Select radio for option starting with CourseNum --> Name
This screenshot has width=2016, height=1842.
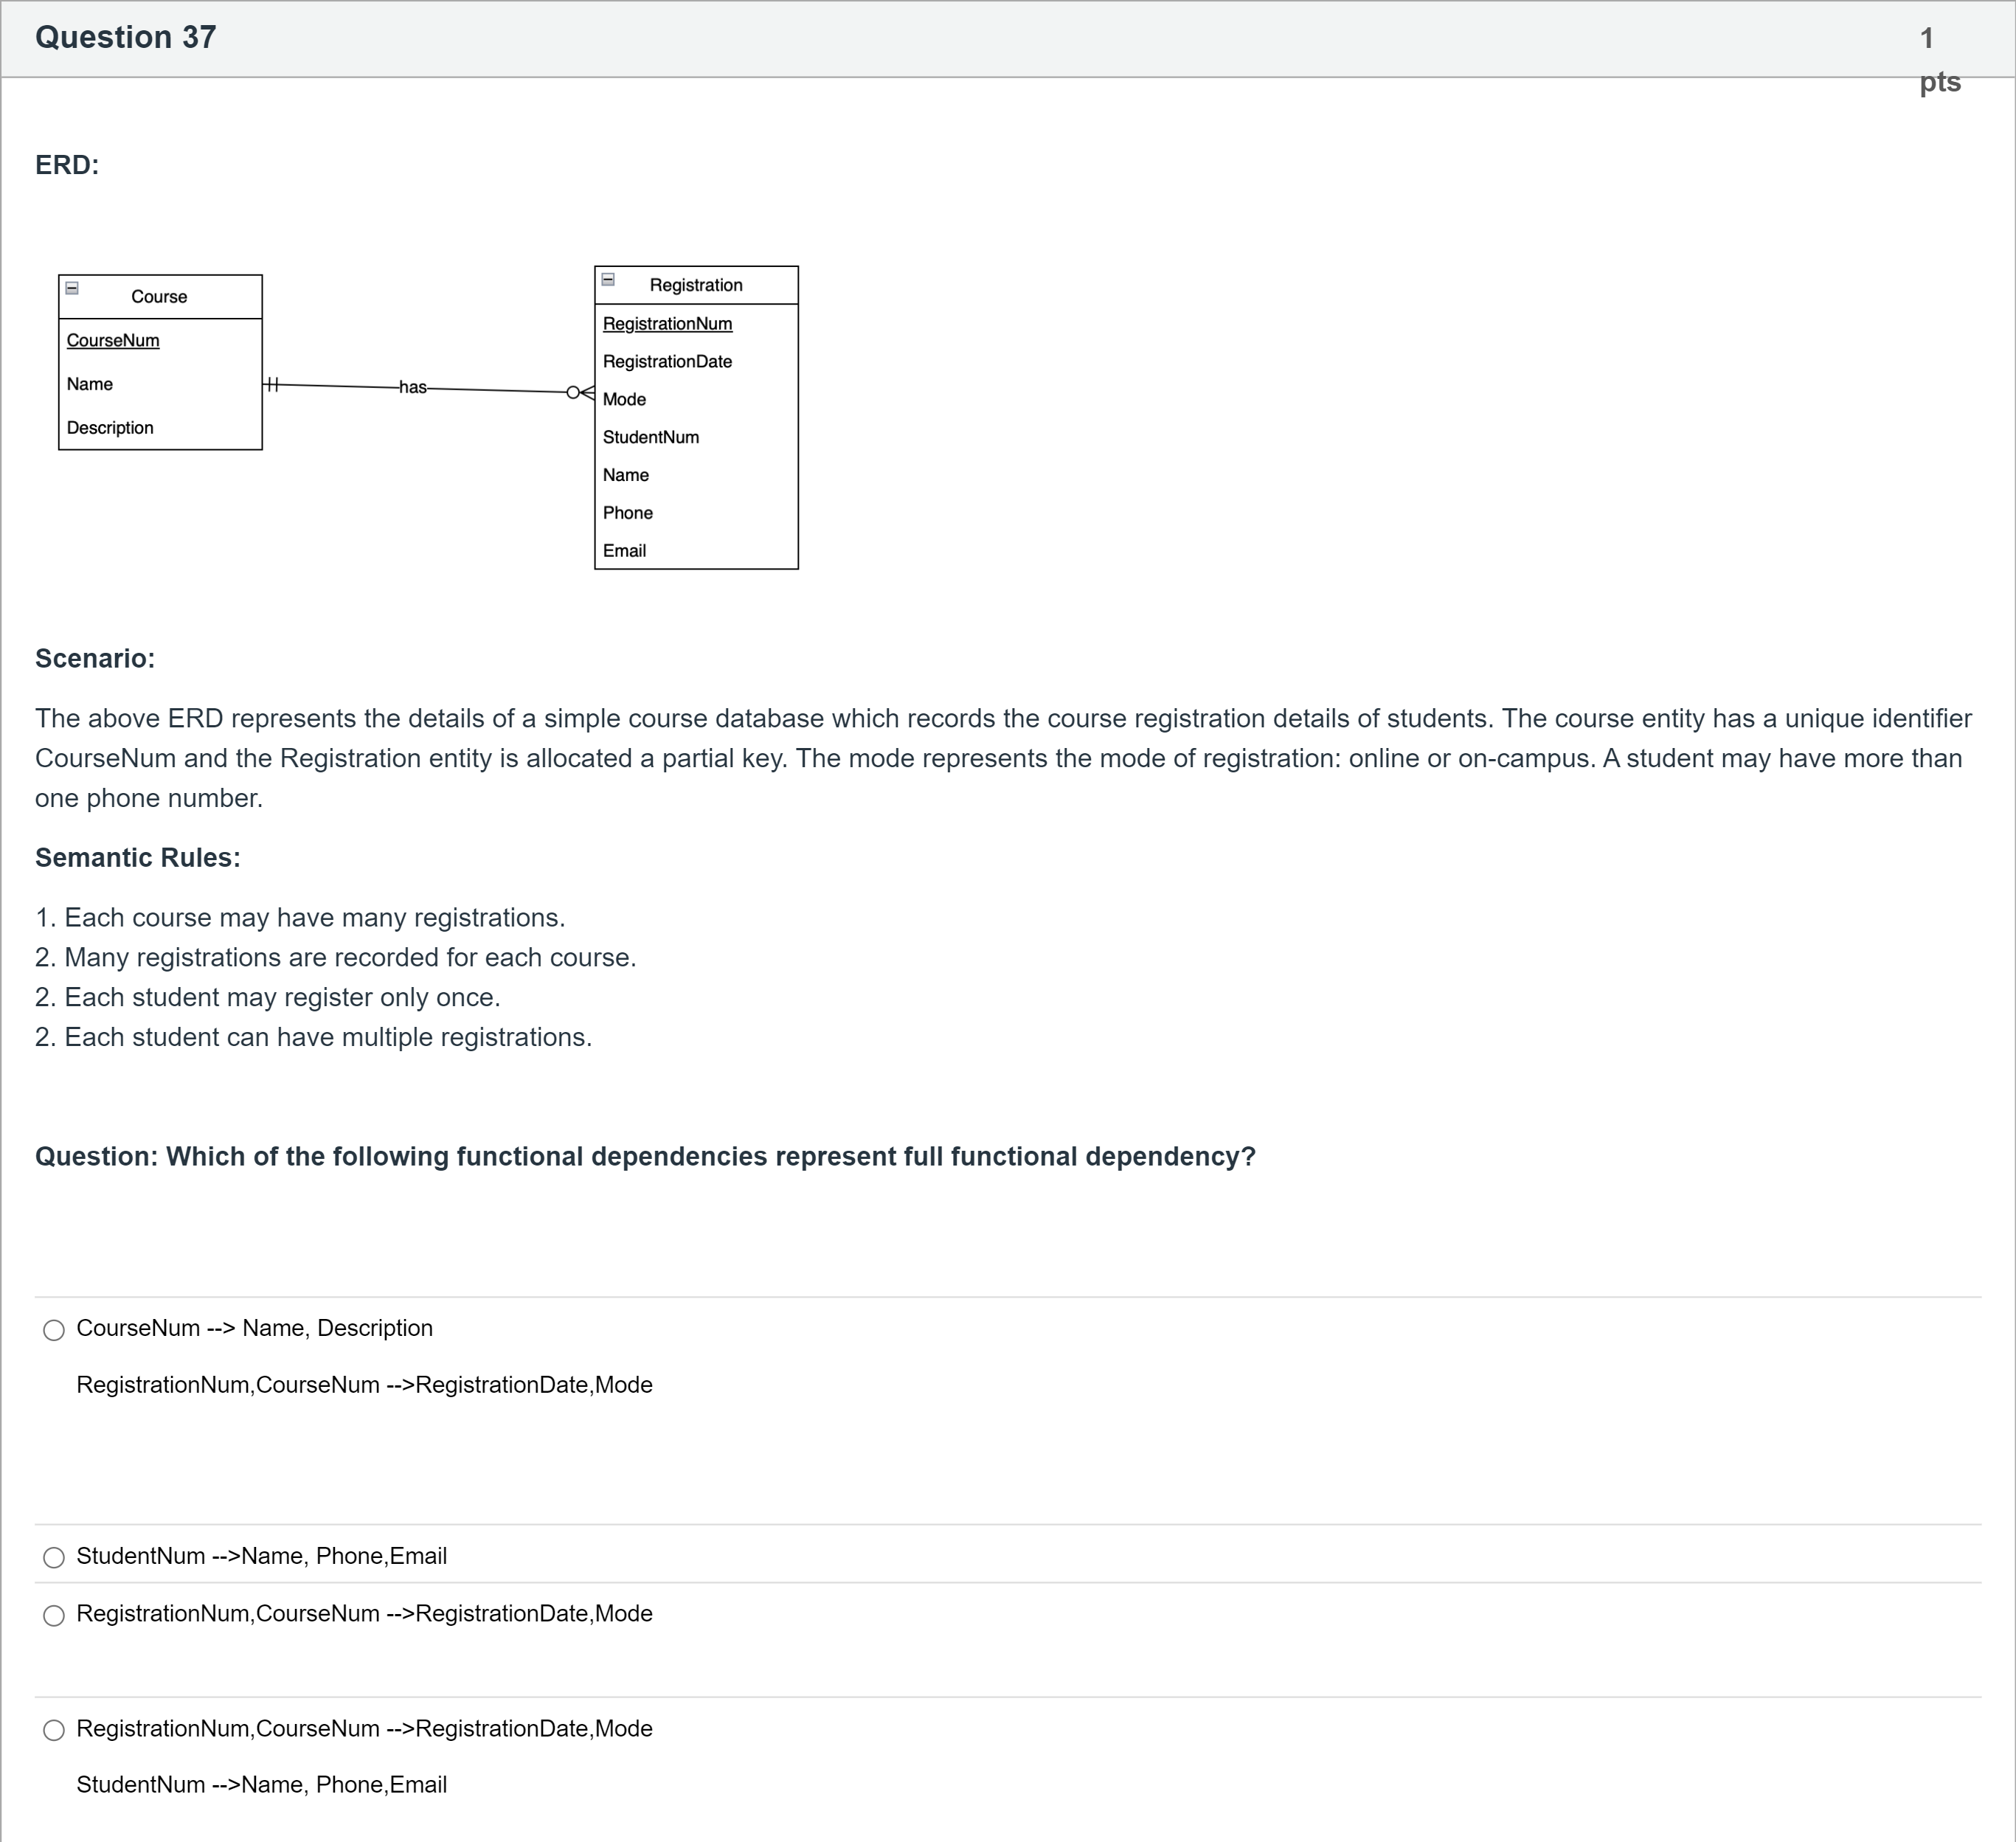(54, 1330)
